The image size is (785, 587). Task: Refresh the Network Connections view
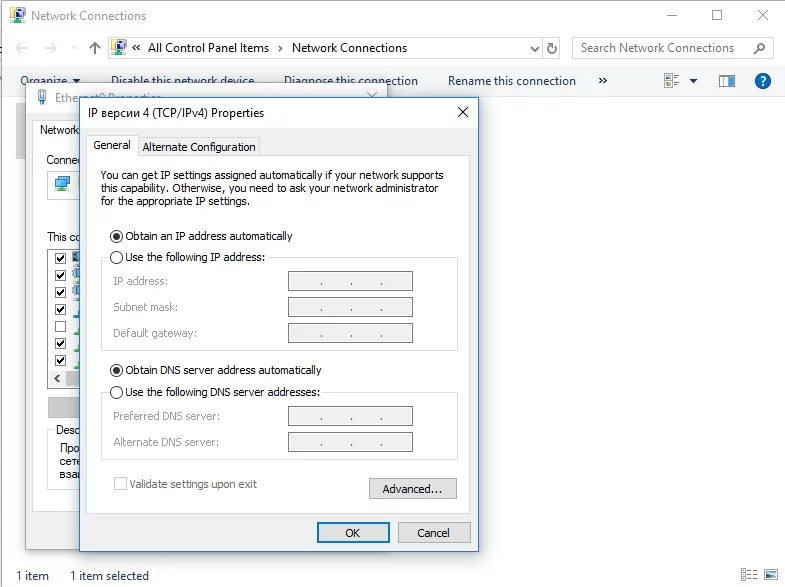pos(552,49)
